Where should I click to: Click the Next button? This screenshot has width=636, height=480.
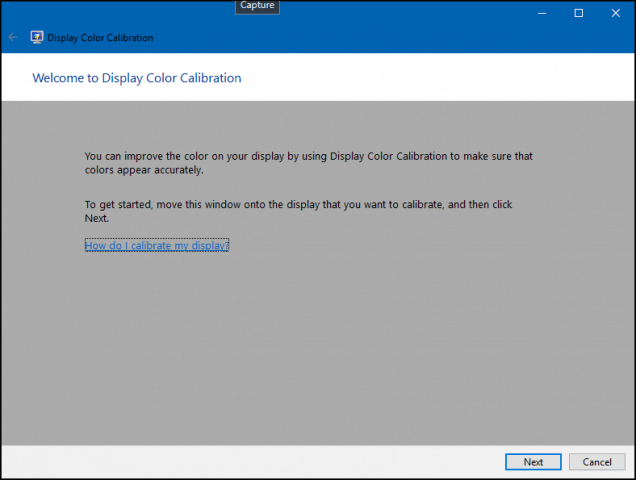[533, 462]
